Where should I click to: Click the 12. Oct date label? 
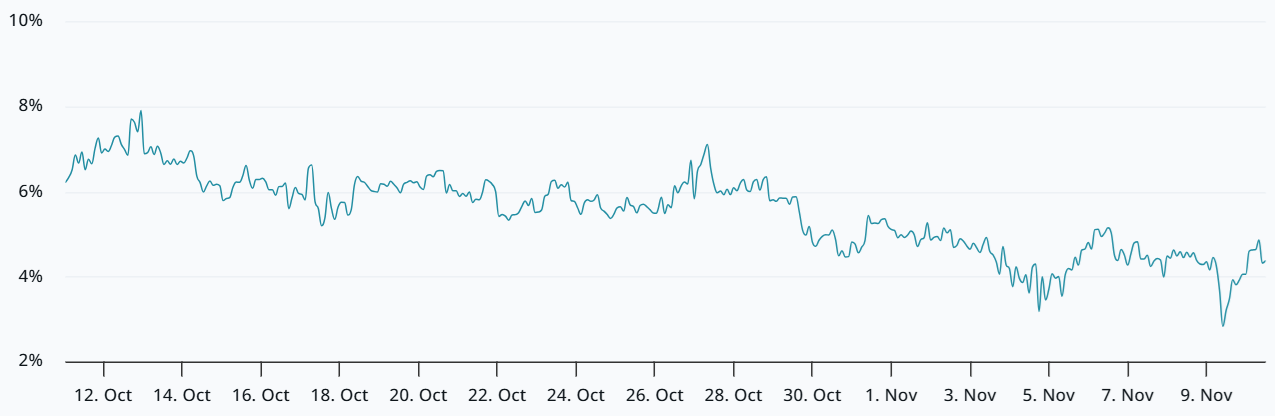[104, 395]
